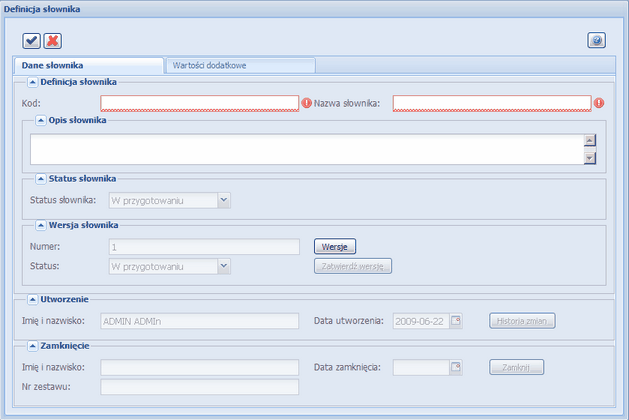Click the Kod input field
The height and width of the screenshot is (420, 629).
point(199,102)
